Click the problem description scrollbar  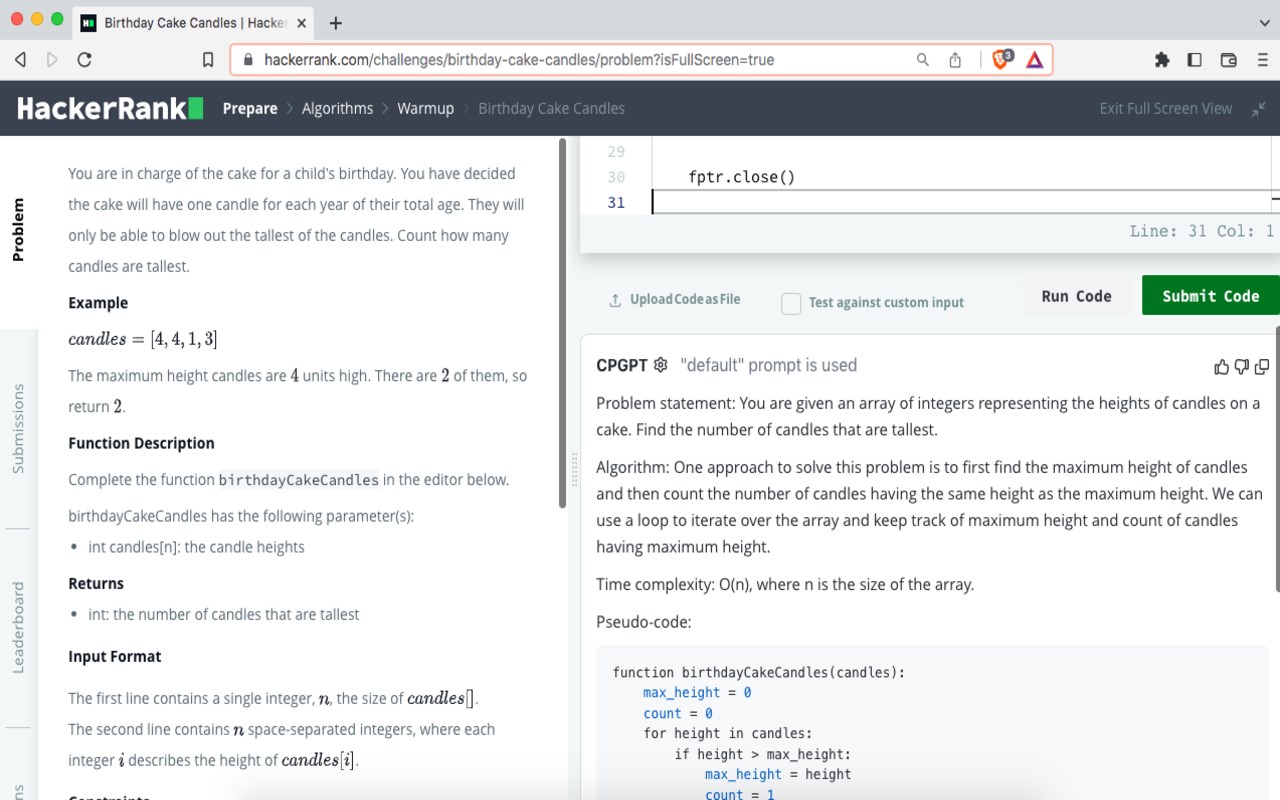coord(563,323)
